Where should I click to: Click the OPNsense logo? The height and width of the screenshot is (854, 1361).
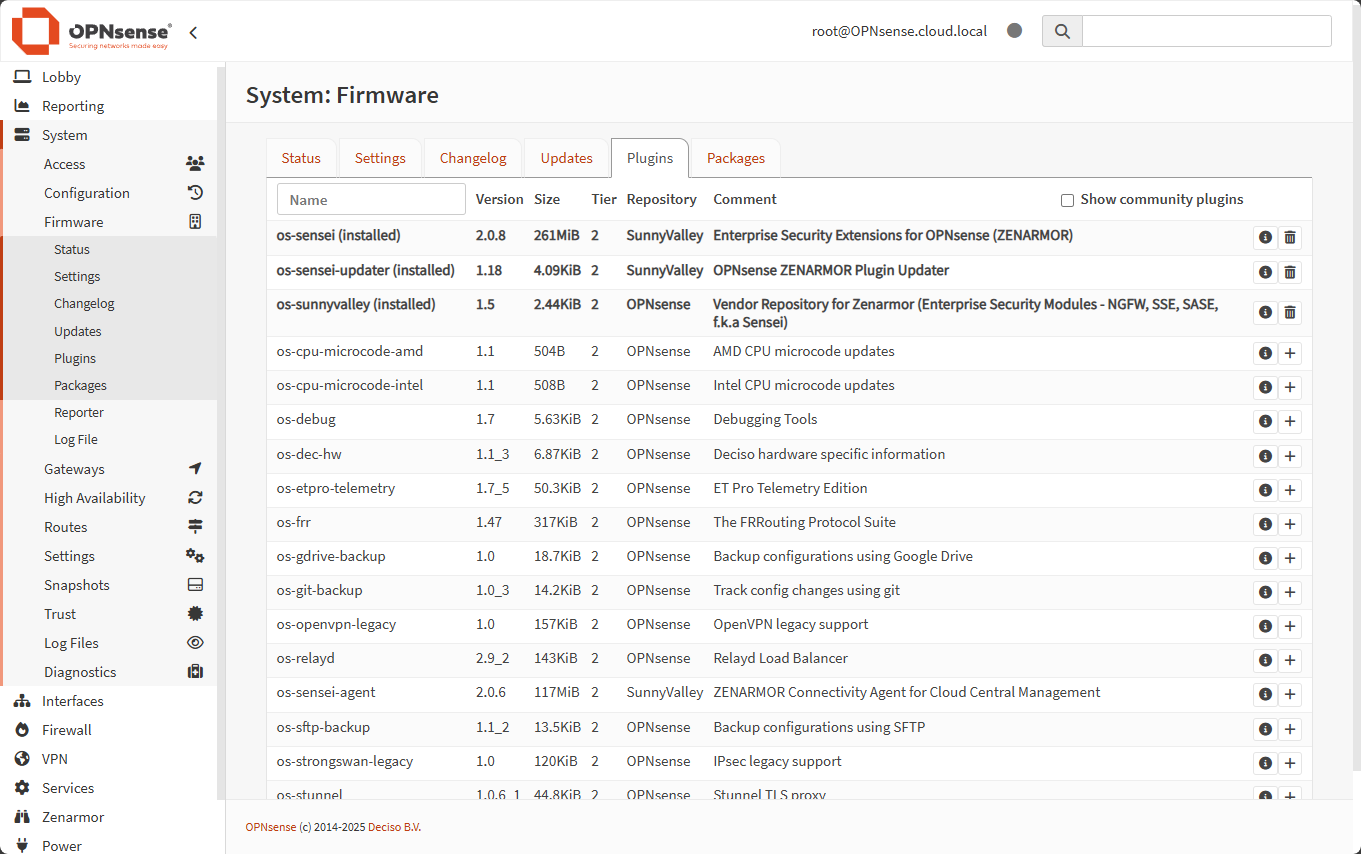pyautogui.click(x=91, y=31)
